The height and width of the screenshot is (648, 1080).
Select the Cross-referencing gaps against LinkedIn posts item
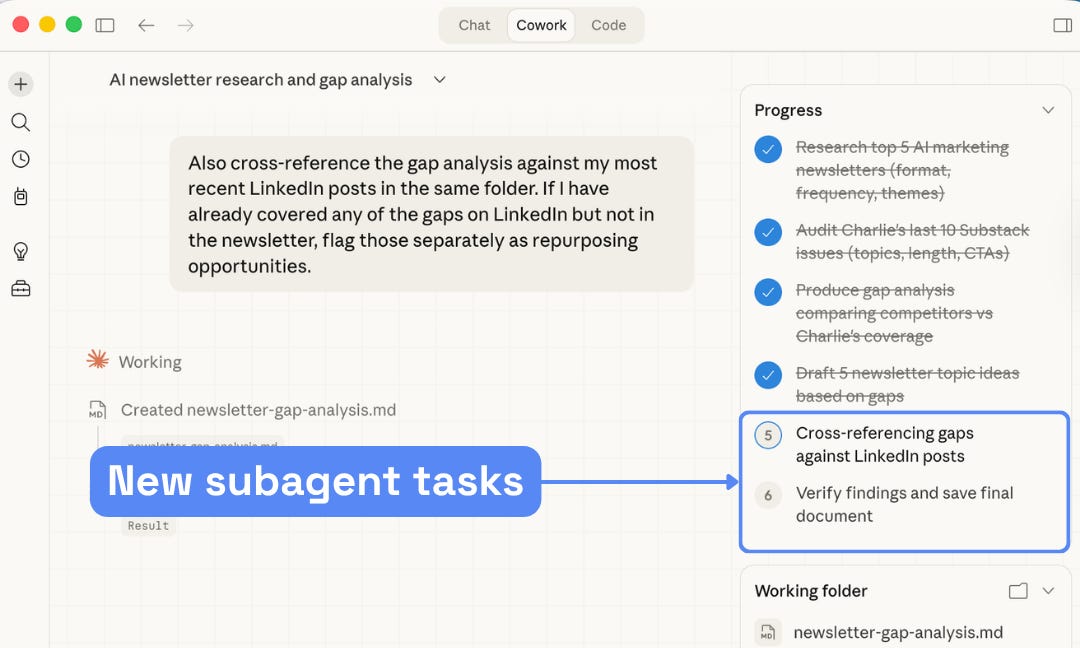[x=884, y=444]
